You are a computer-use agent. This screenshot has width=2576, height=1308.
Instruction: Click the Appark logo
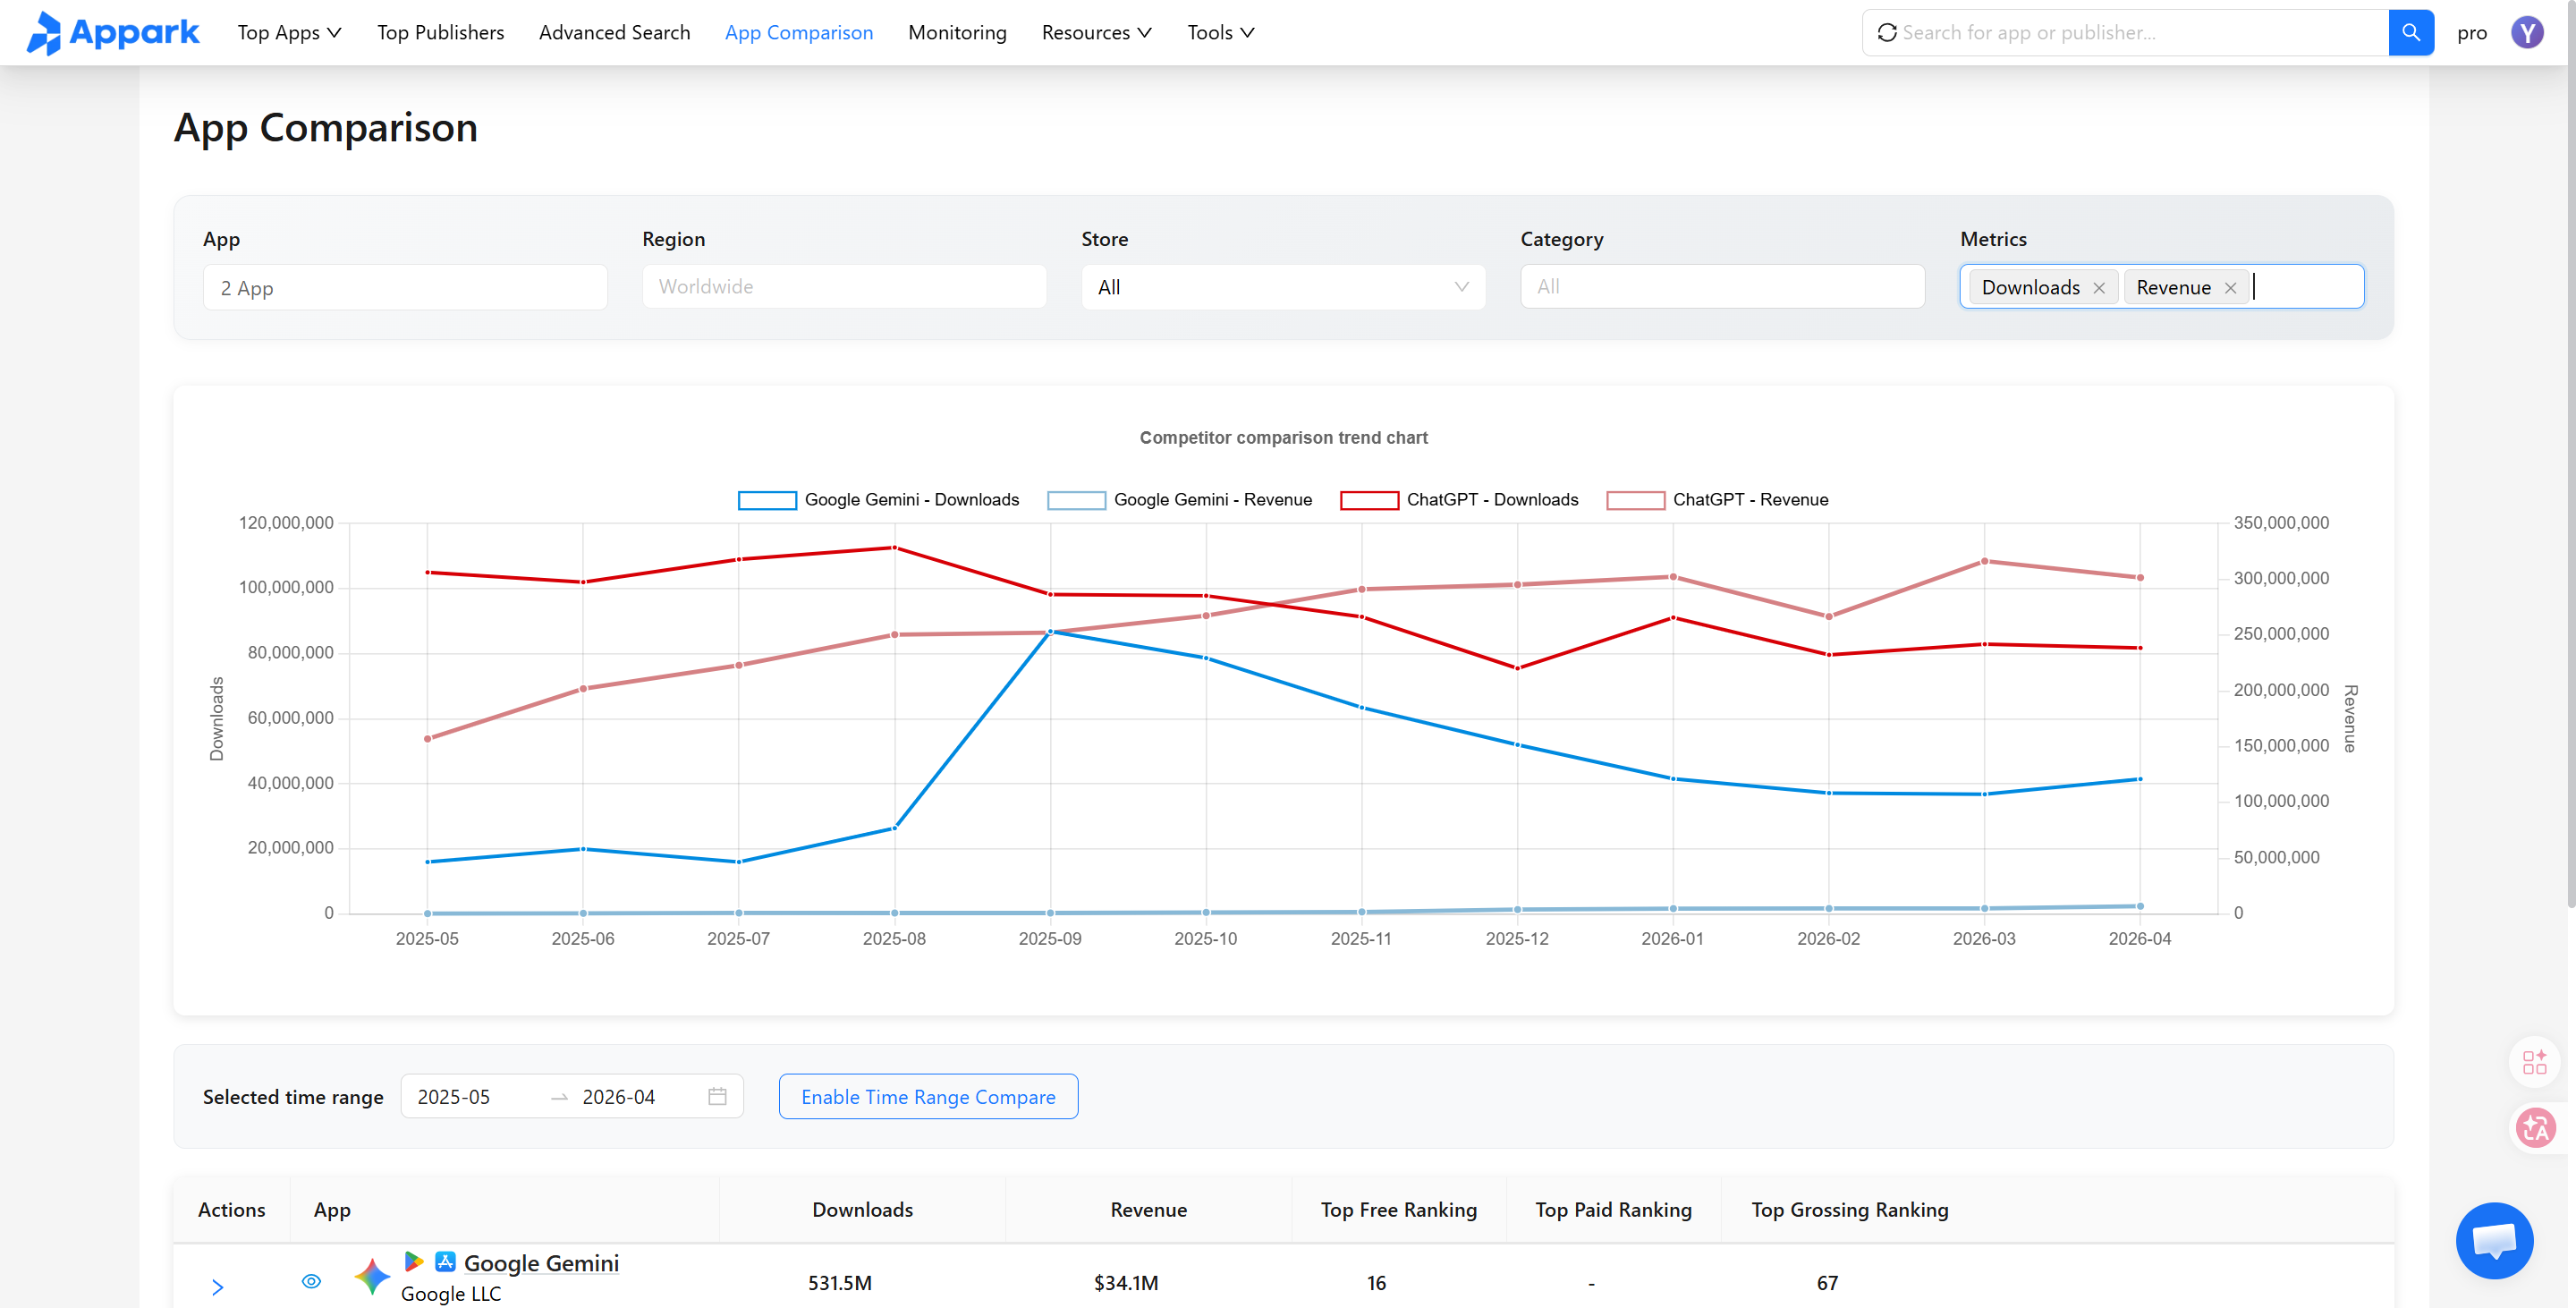[x=113, y=33]
